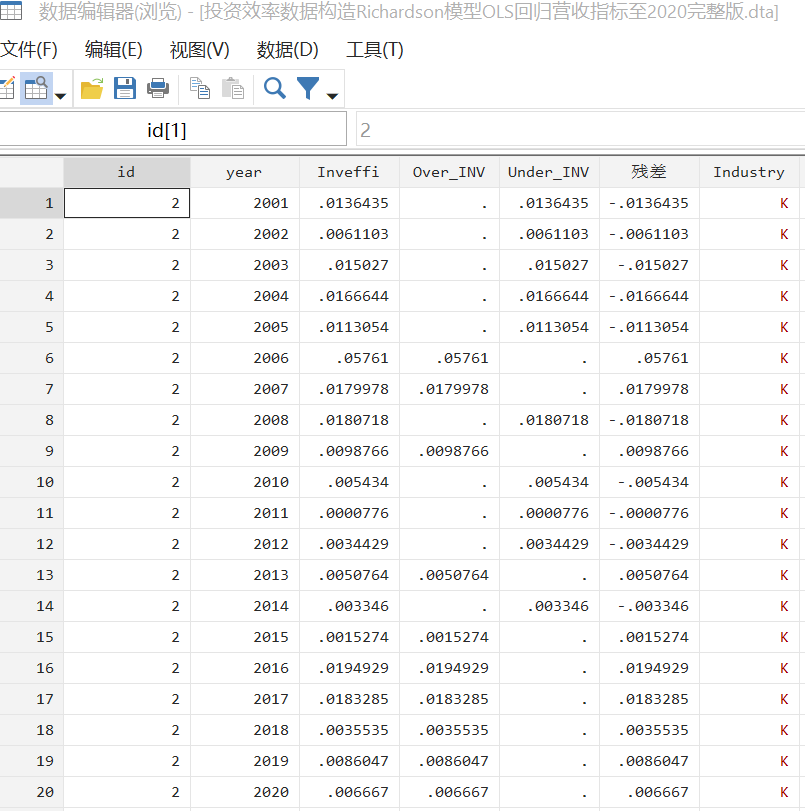Click the print icon

click(x=158, y=89)
